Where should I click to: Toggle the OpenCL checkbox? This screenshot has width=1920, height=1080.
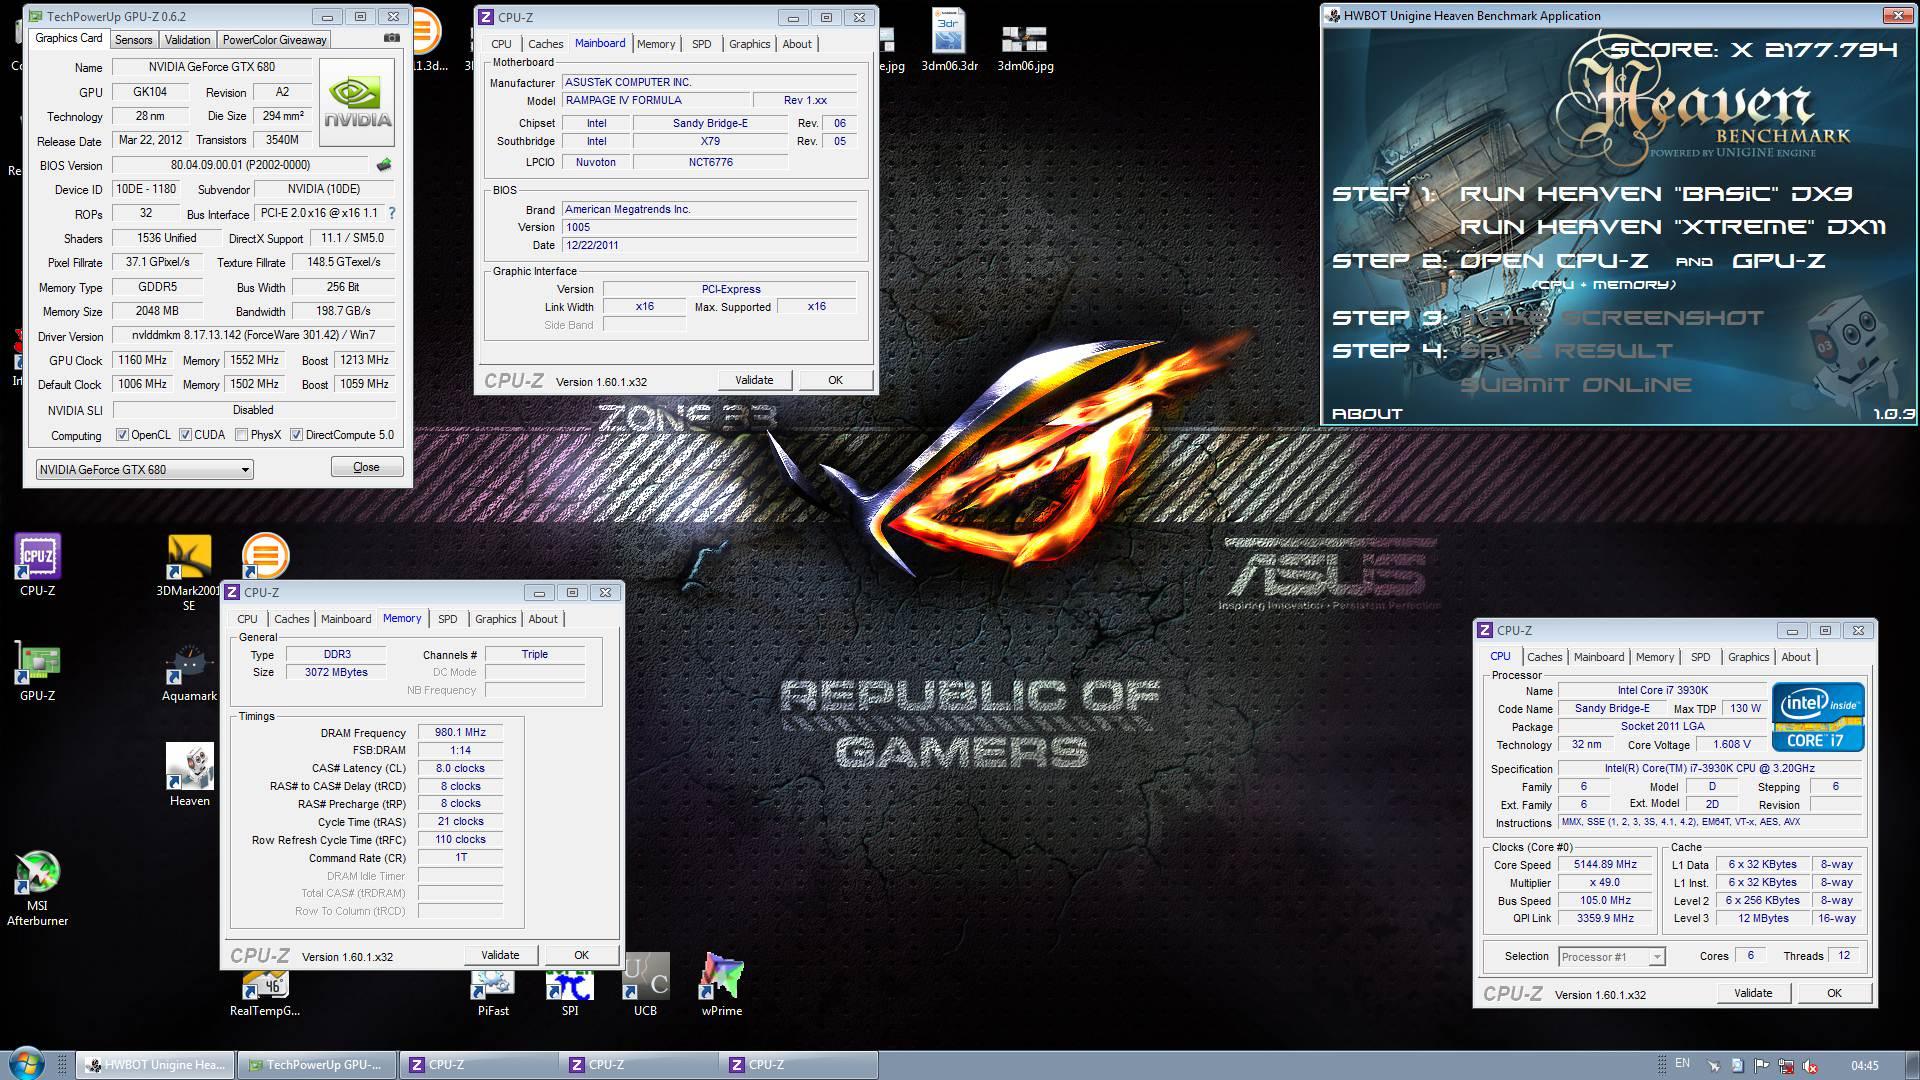122,435
